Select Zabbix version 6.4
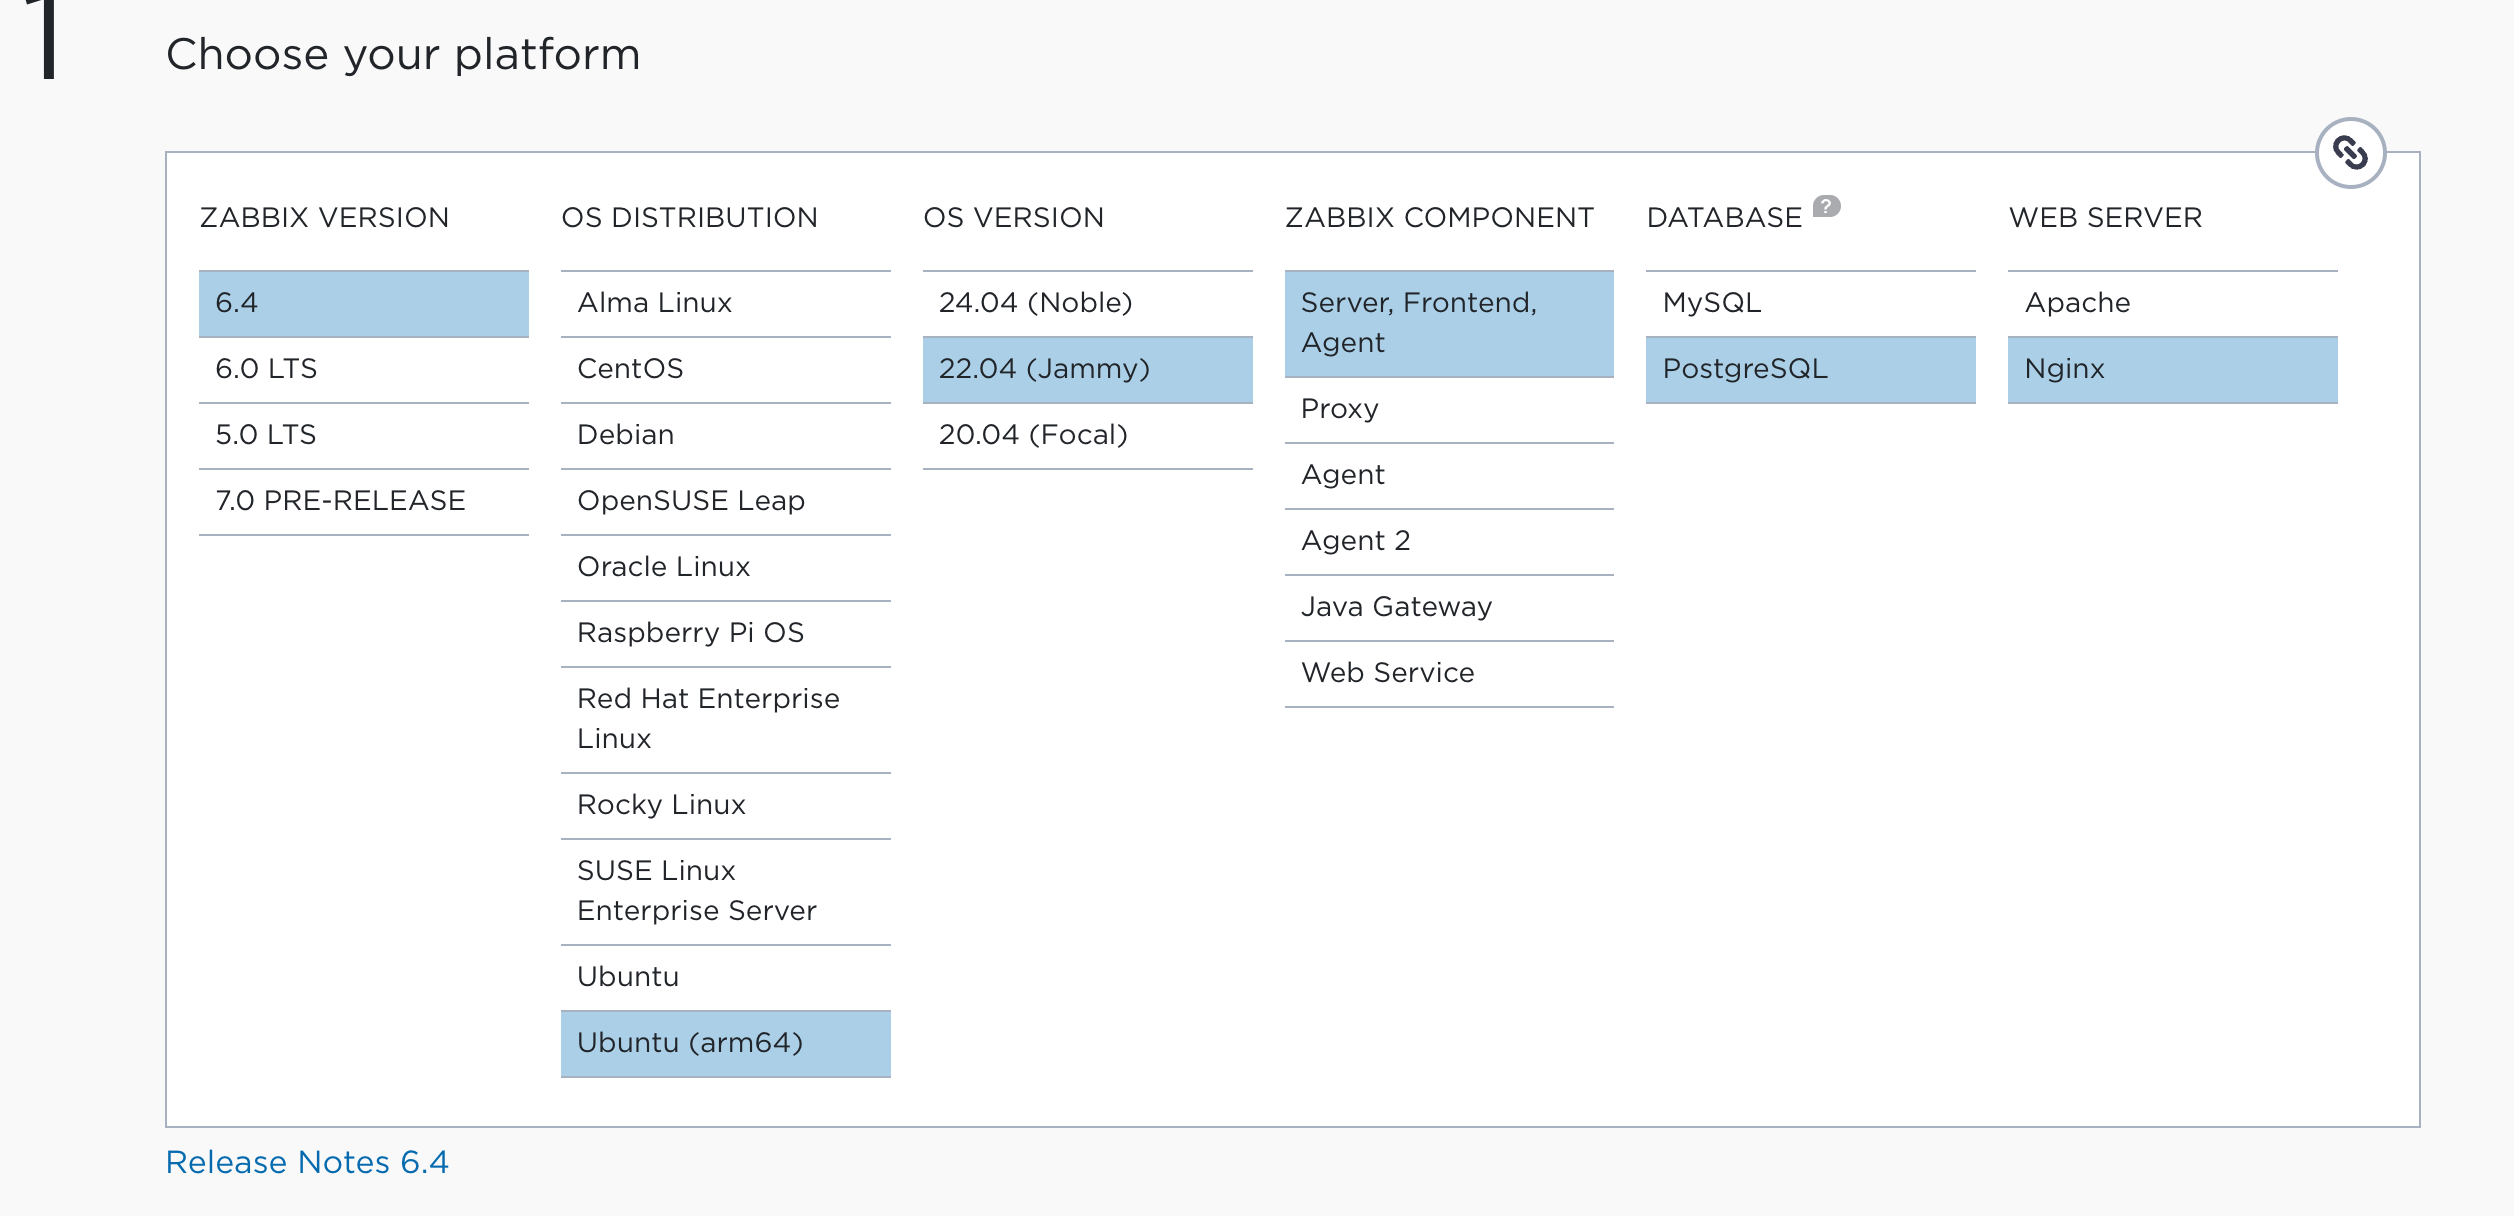Screen dimensions: 2514x1216 [364, 304]
